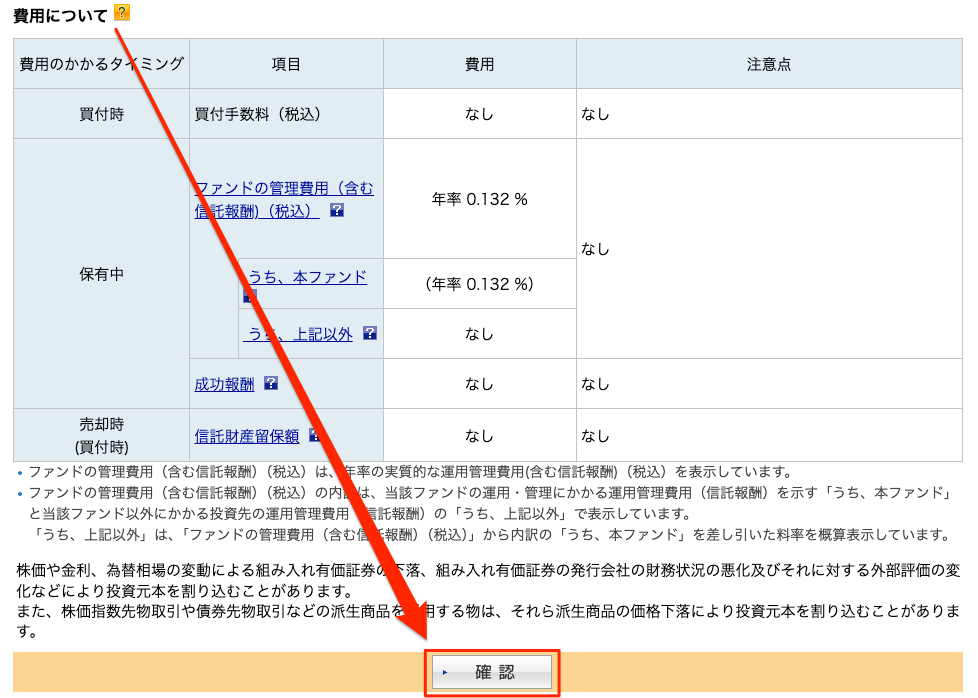Open the 成功報酬 link
The height and width of the screenshot is (698, 978).
(x=223, y=384)
